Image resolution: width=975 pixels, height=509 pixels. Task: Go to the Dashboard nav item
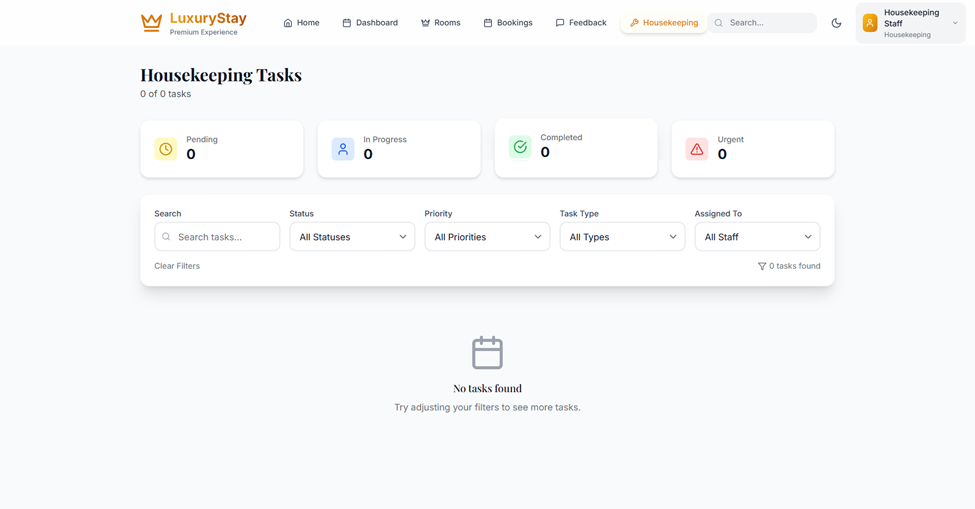(x=370, y=23)
